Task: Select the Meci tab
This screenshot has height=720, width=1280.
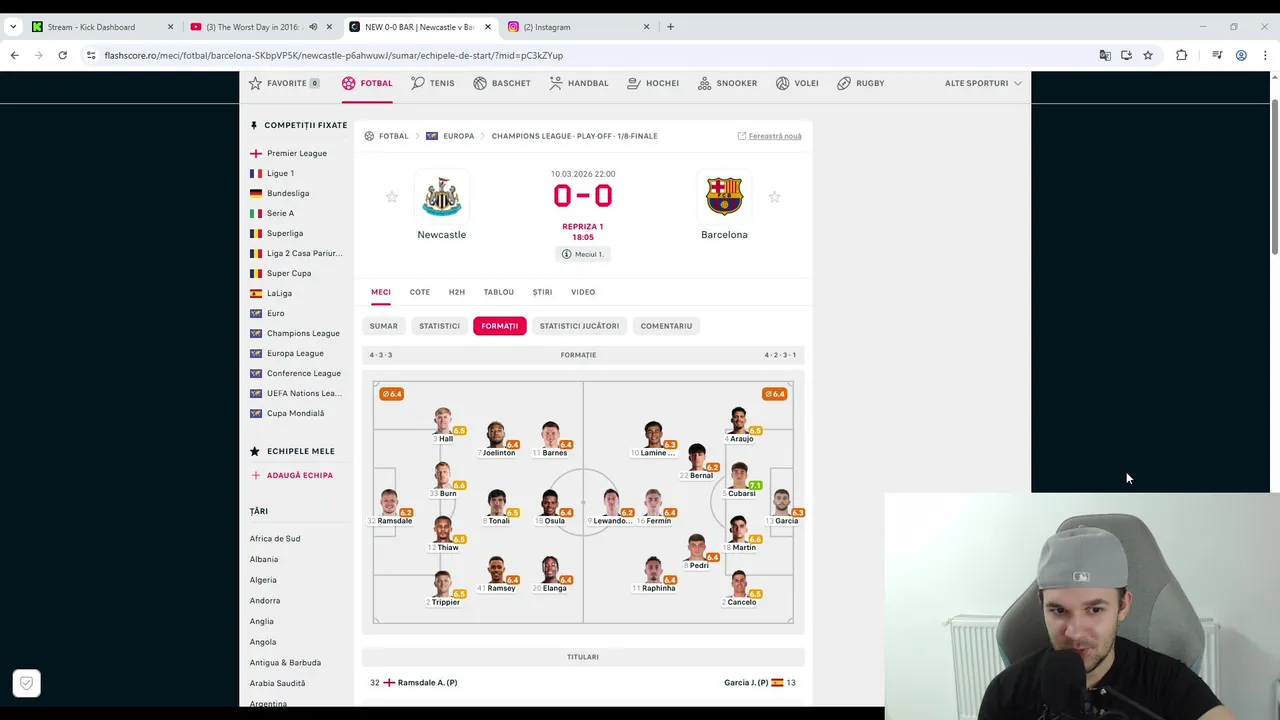Action: [381, 292]
